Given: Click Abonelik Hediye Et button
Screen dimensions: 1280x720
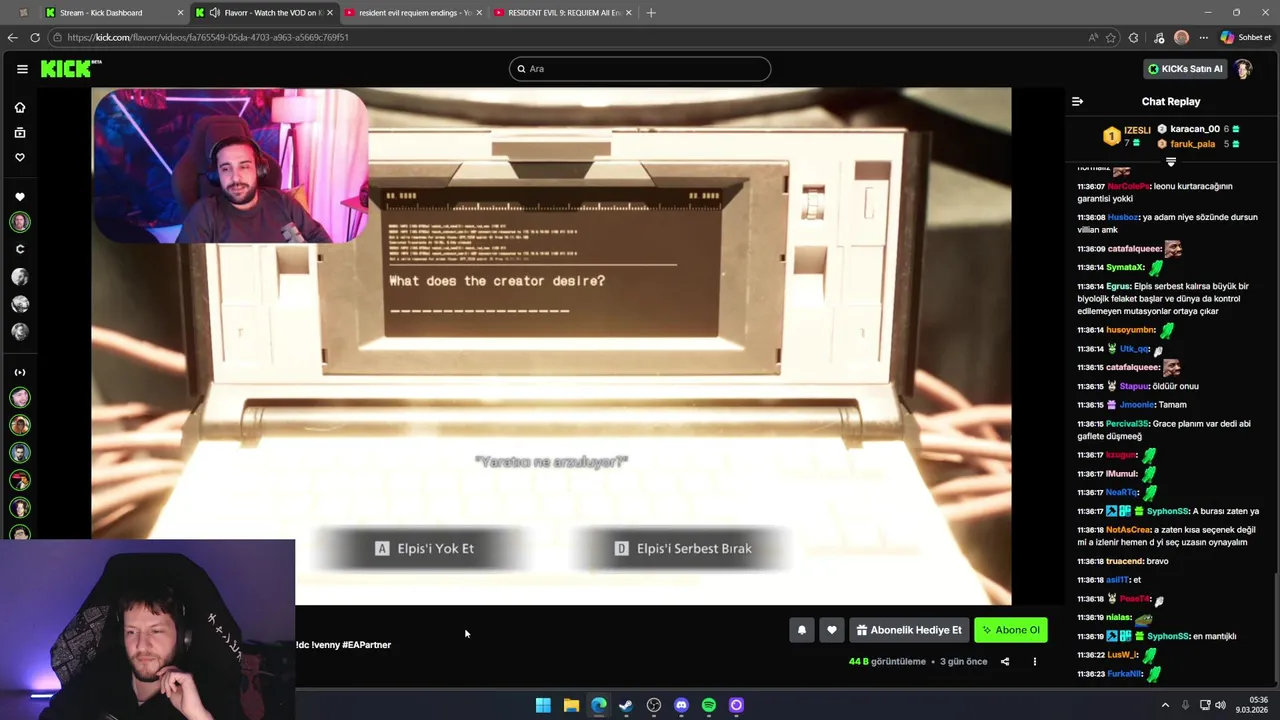Looking at the screenshot, I should click(x=908, y=630).
